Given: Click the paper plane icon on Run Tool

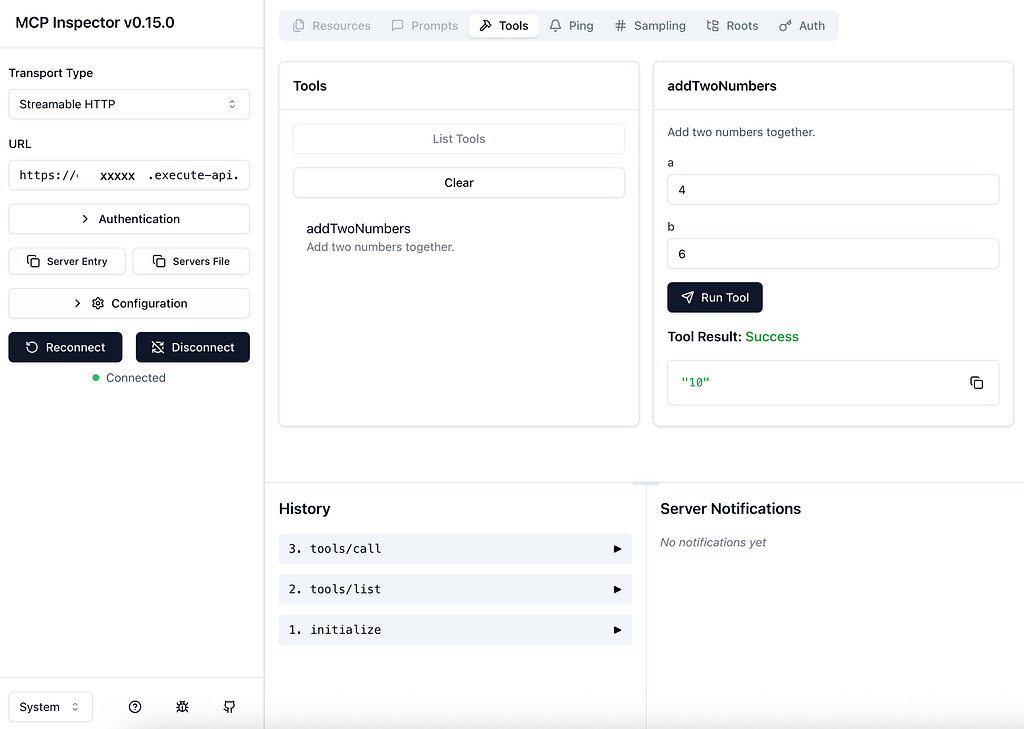Looking at the screenshot, I should (688, 297).
